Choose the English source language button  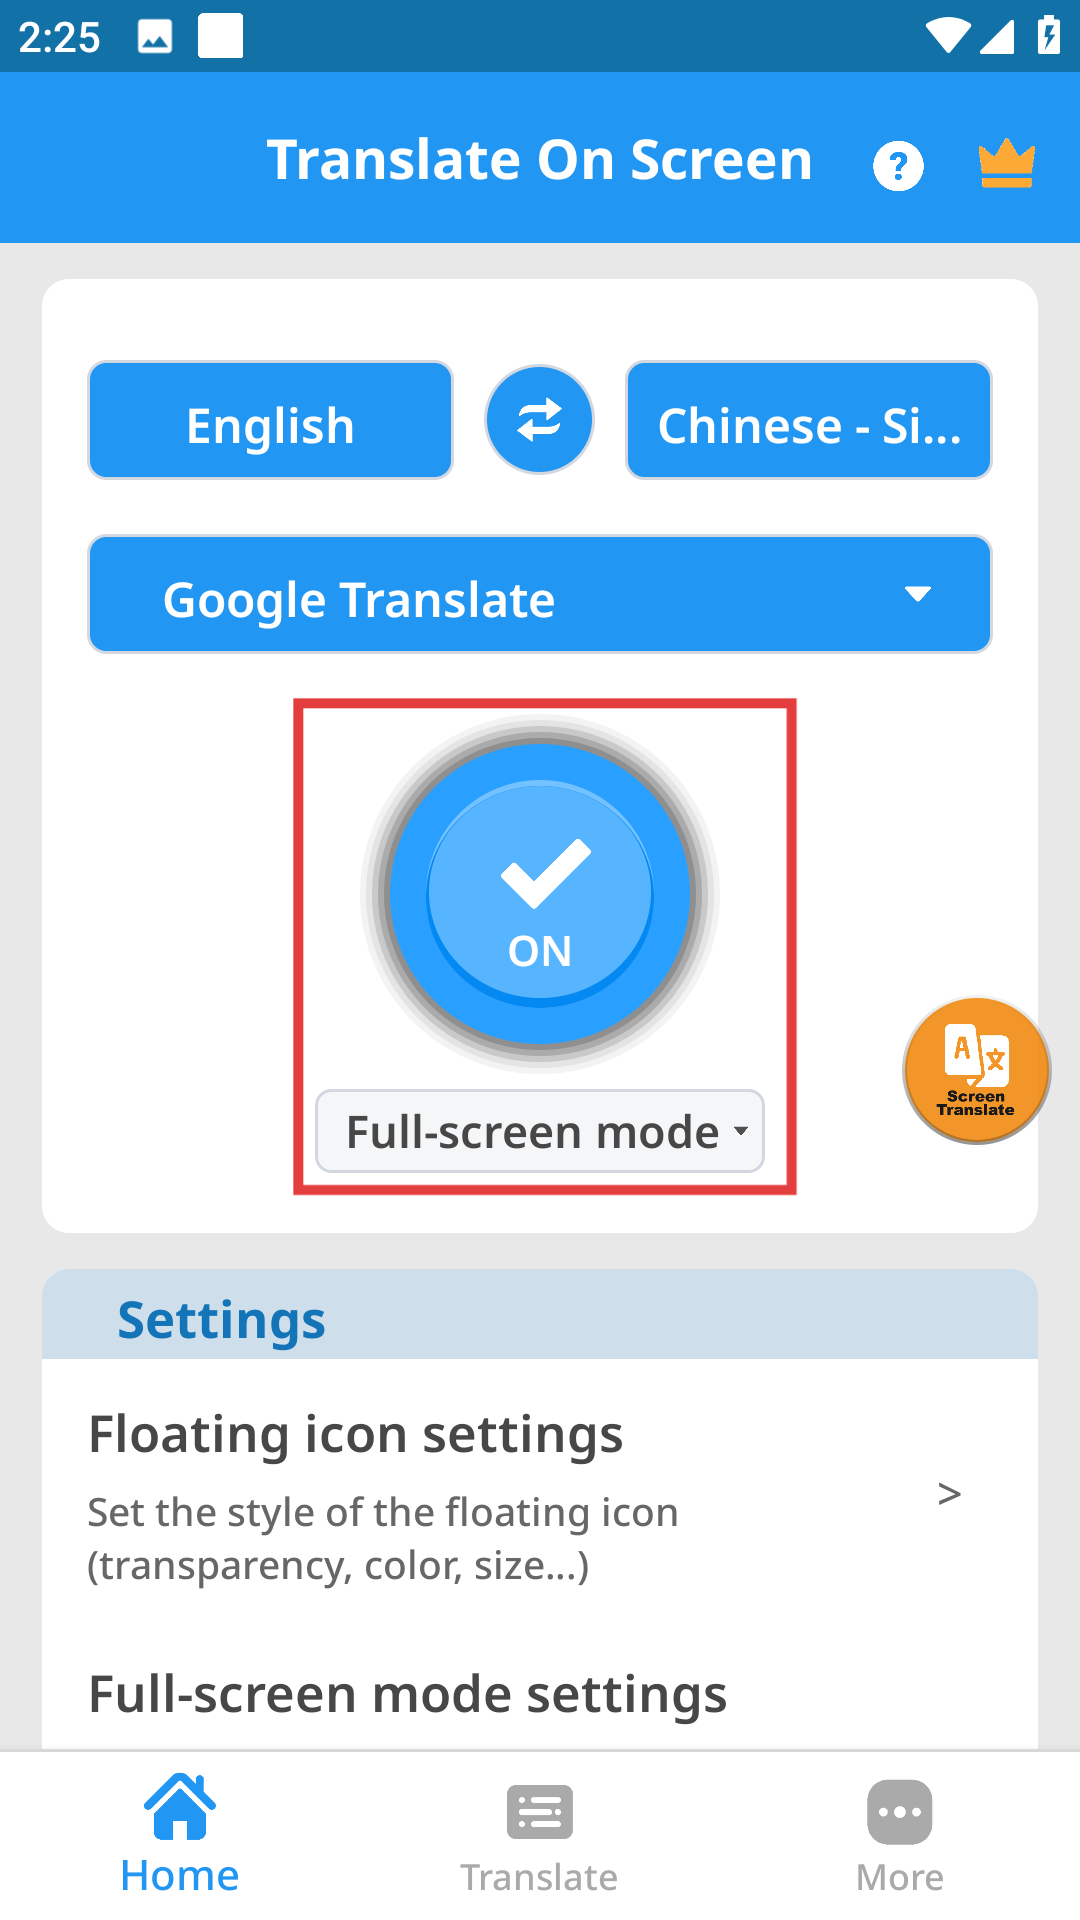[x=270, y=421]
